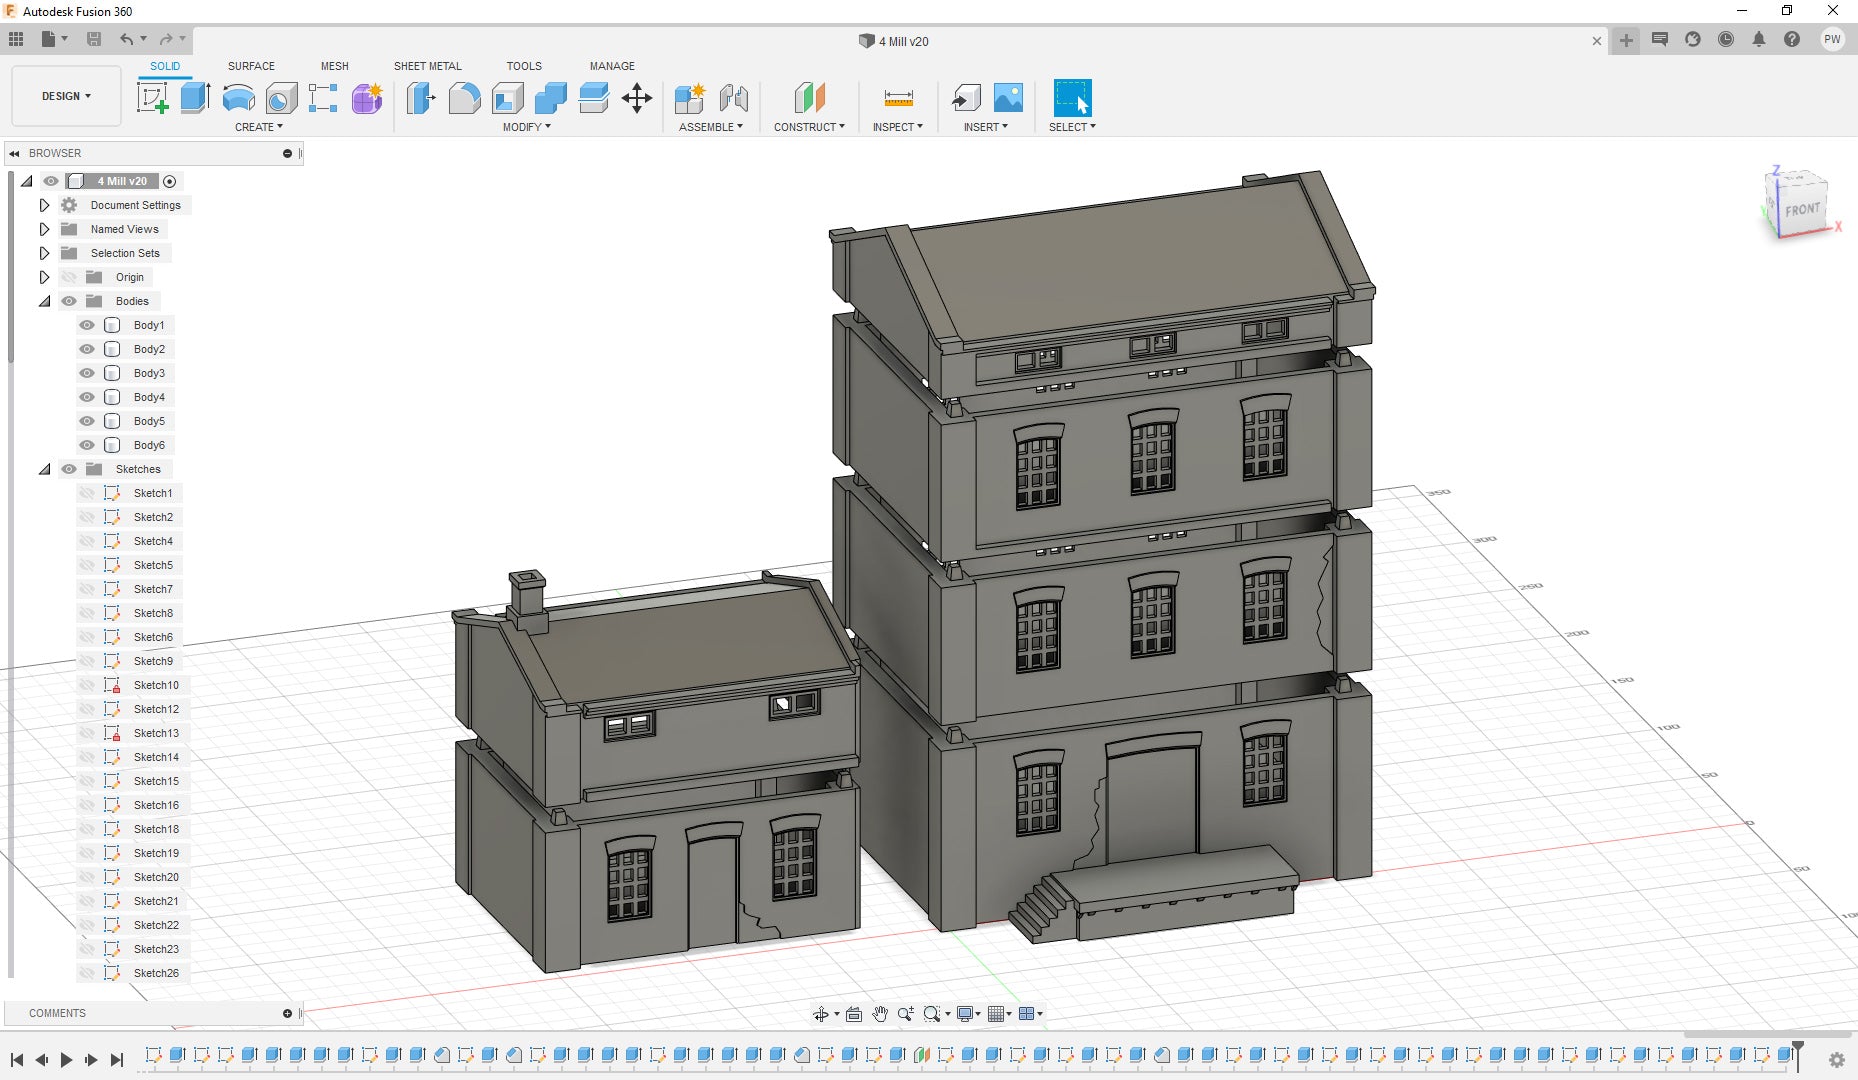Expand the Named Views node

tap(44, 229)
